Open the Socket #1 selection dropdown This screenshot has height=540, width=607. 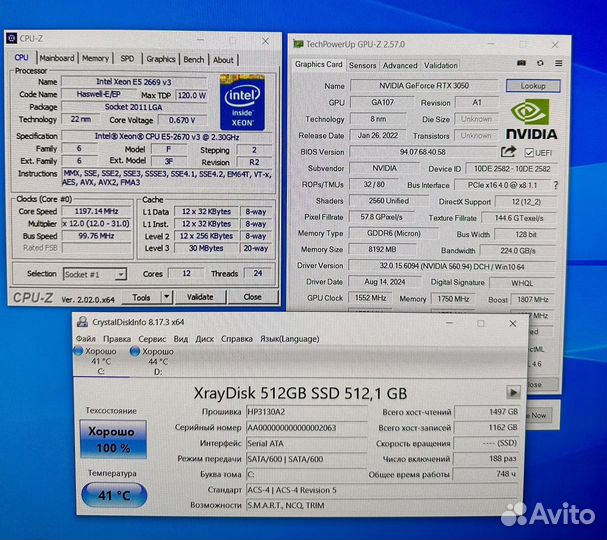coord(94,274)
